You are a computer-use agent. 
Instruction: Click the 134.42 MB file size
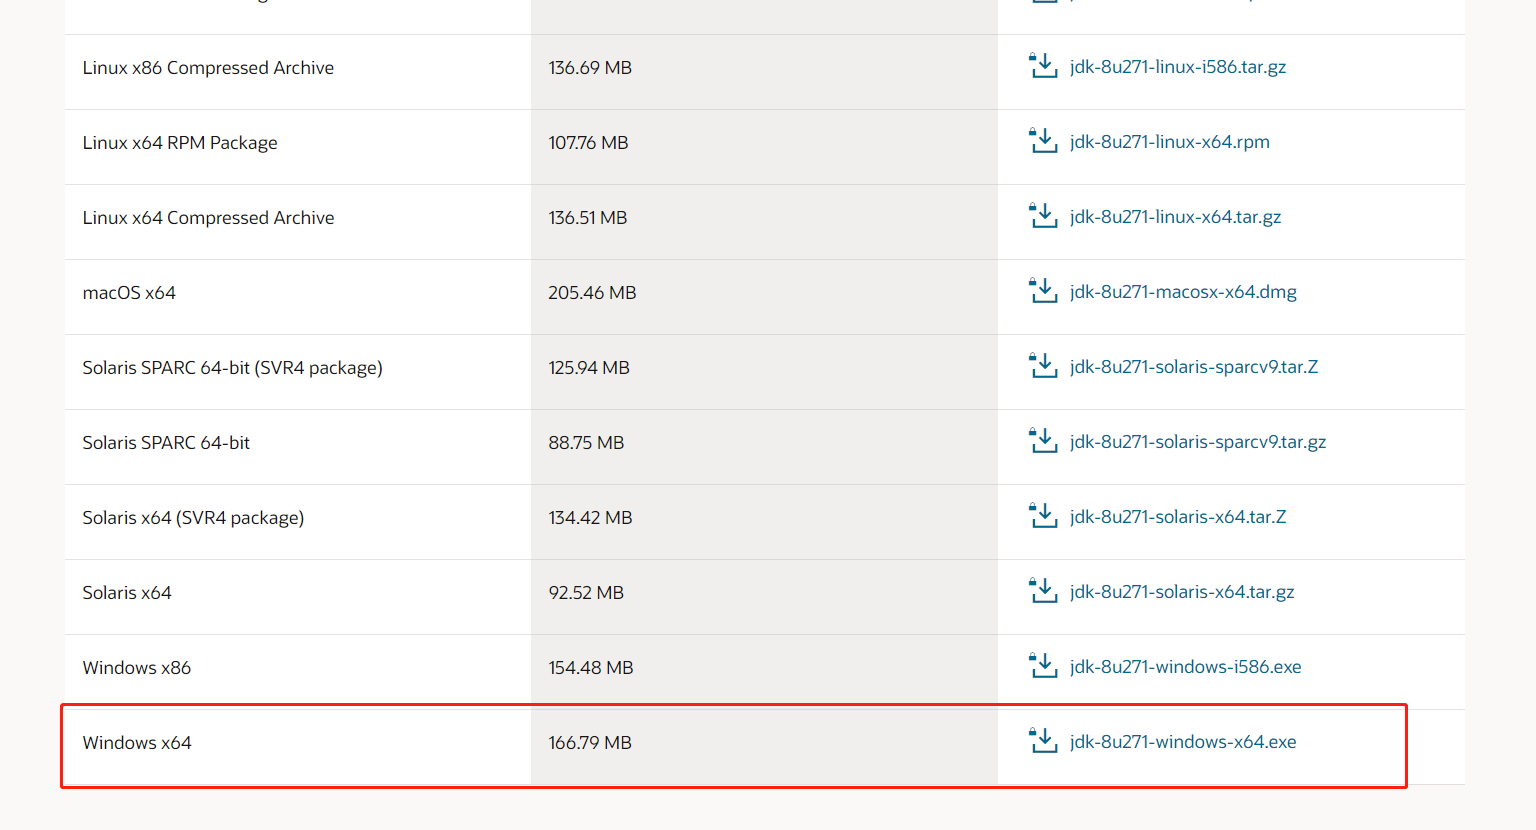pos(590,518)
